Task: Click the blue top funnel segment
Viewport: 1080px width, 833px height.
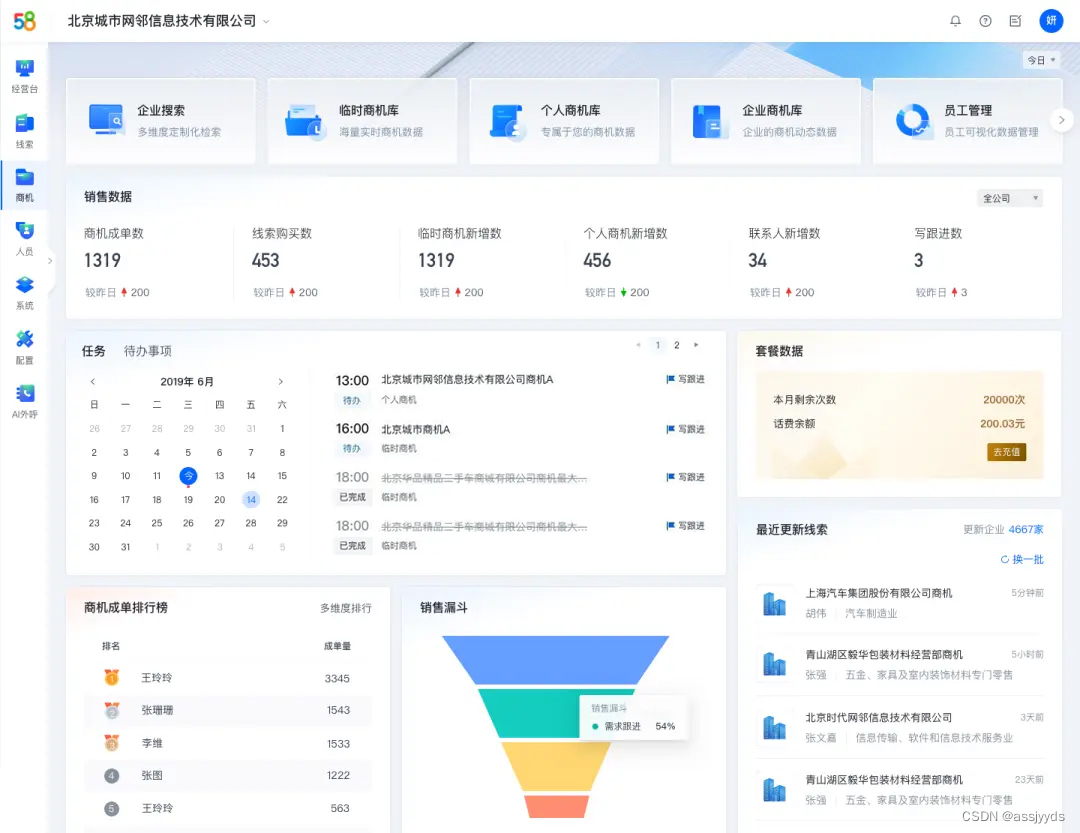Action: tap(555, 659)
